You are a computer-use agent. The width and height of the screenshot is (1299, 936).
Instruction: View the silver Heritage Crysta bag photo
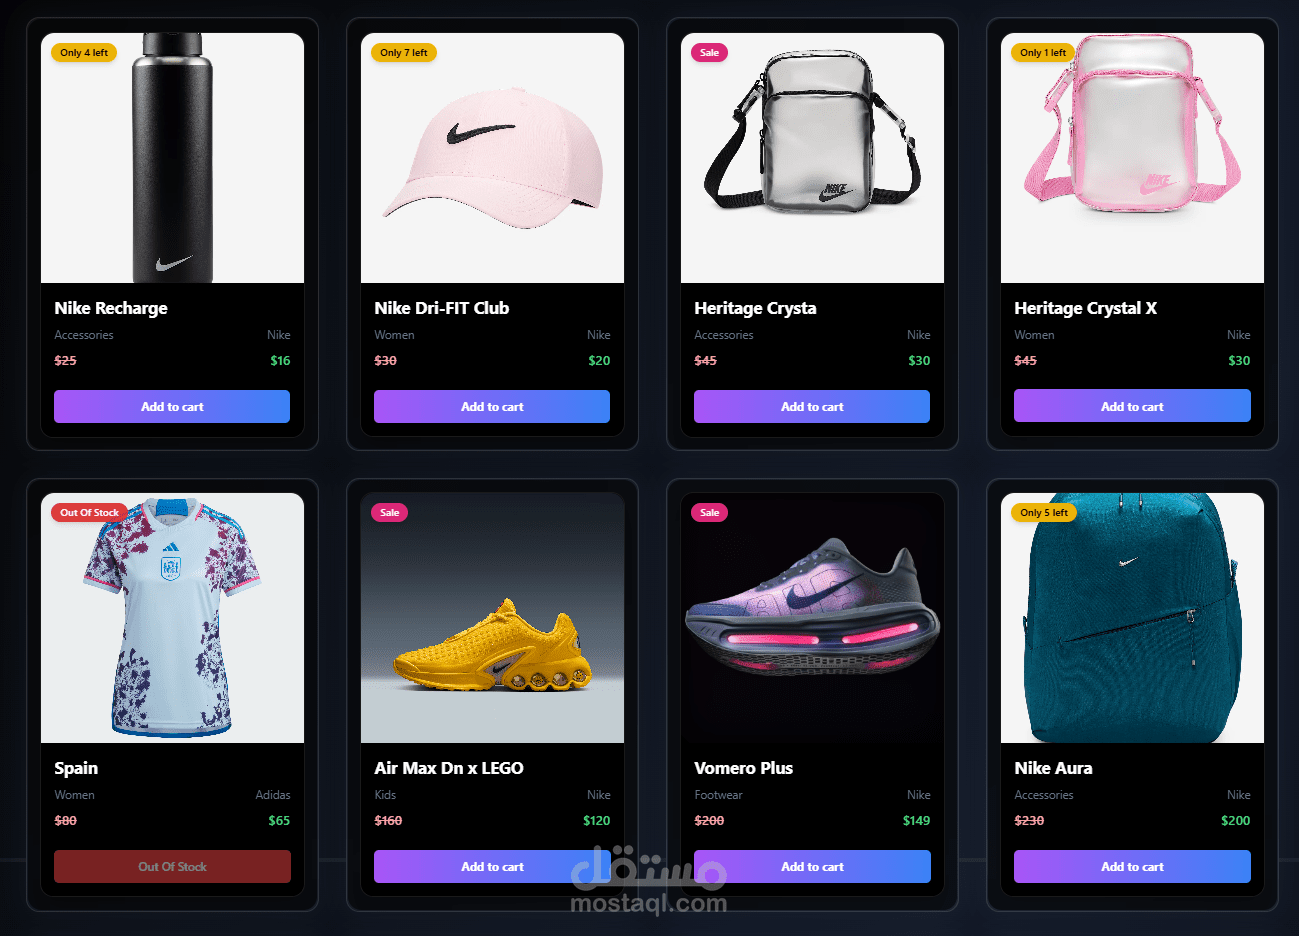point(812,158)
